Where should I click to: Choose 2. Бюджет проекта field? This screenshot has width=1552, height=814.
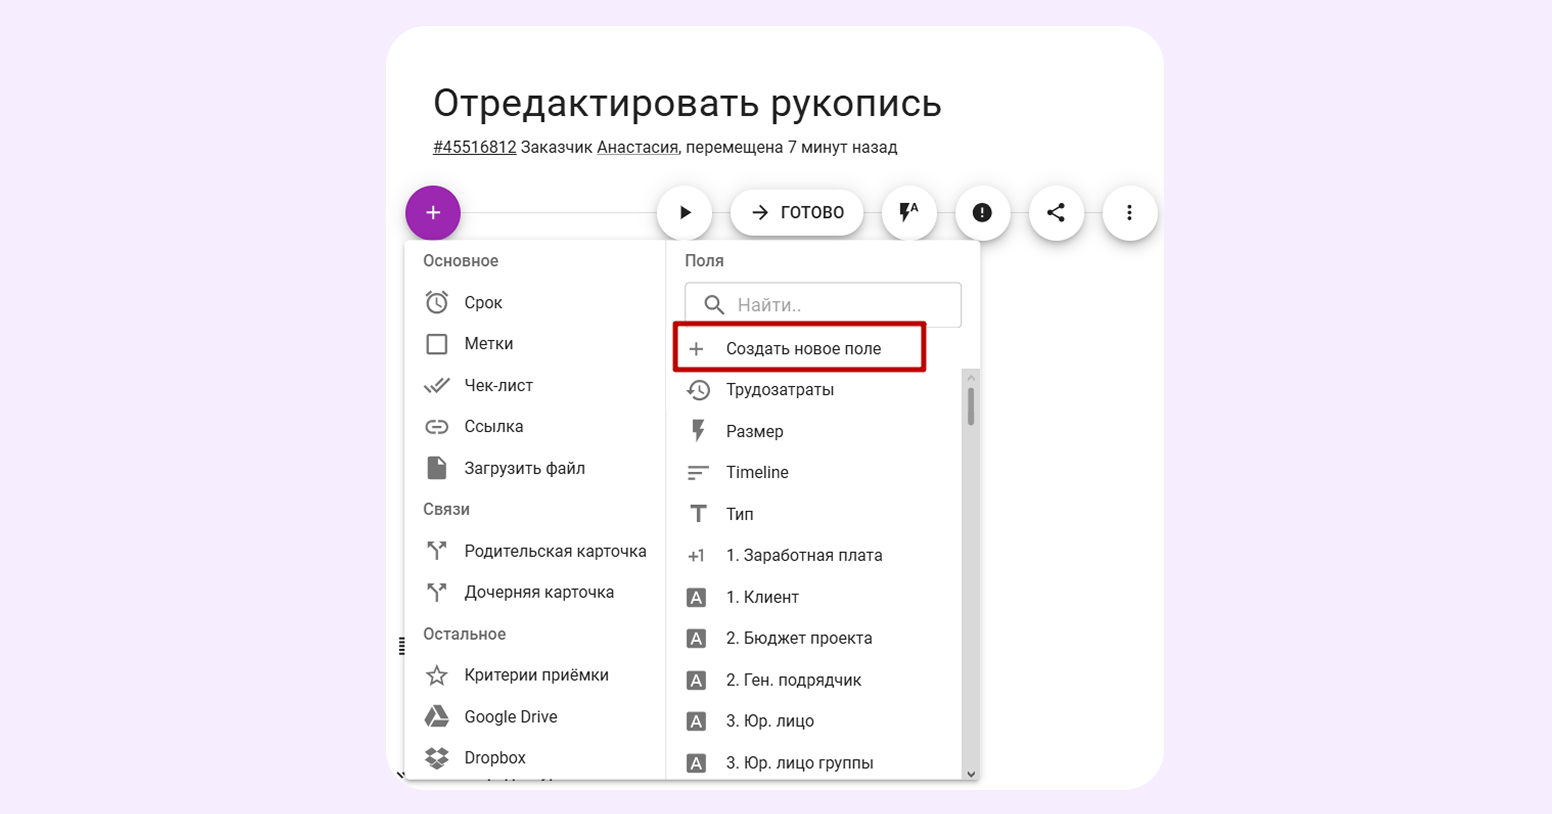pyautogui.click(x=814, y=638)
